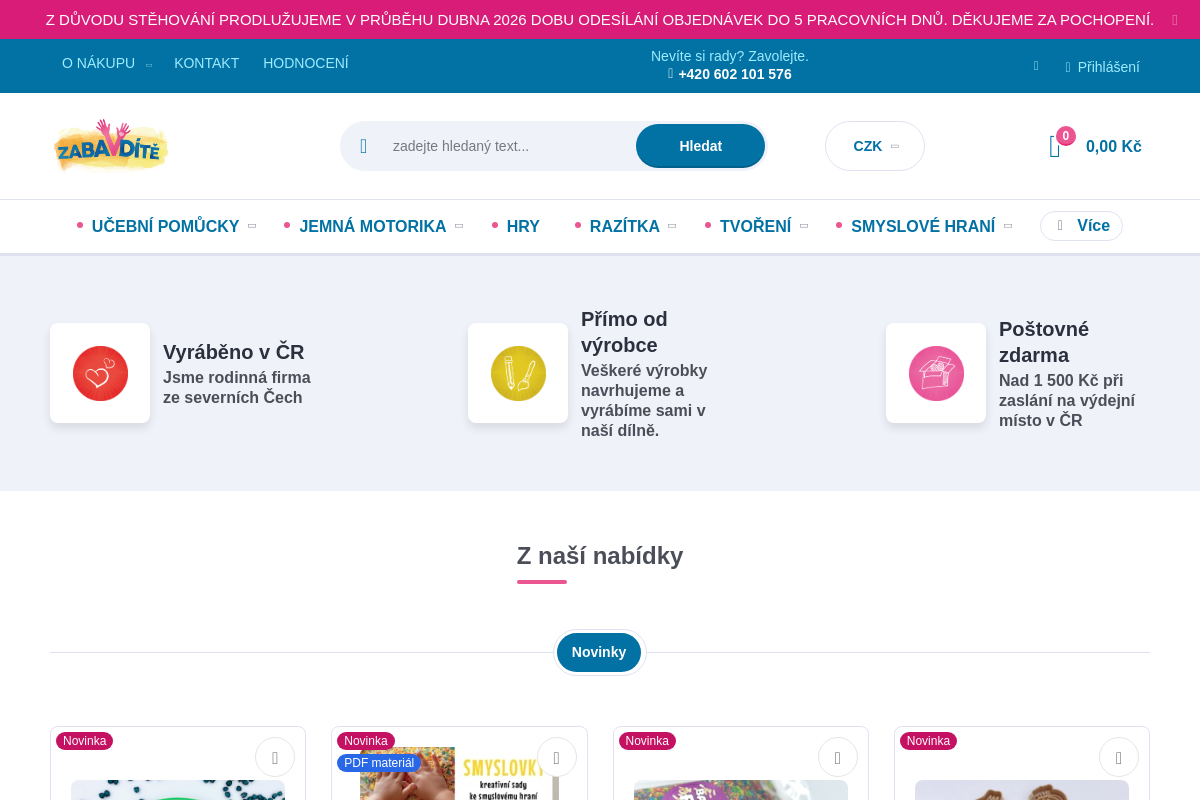Click favorite icon on fourth Novinka product
Screen dimensions: 1200x800
1119,757
